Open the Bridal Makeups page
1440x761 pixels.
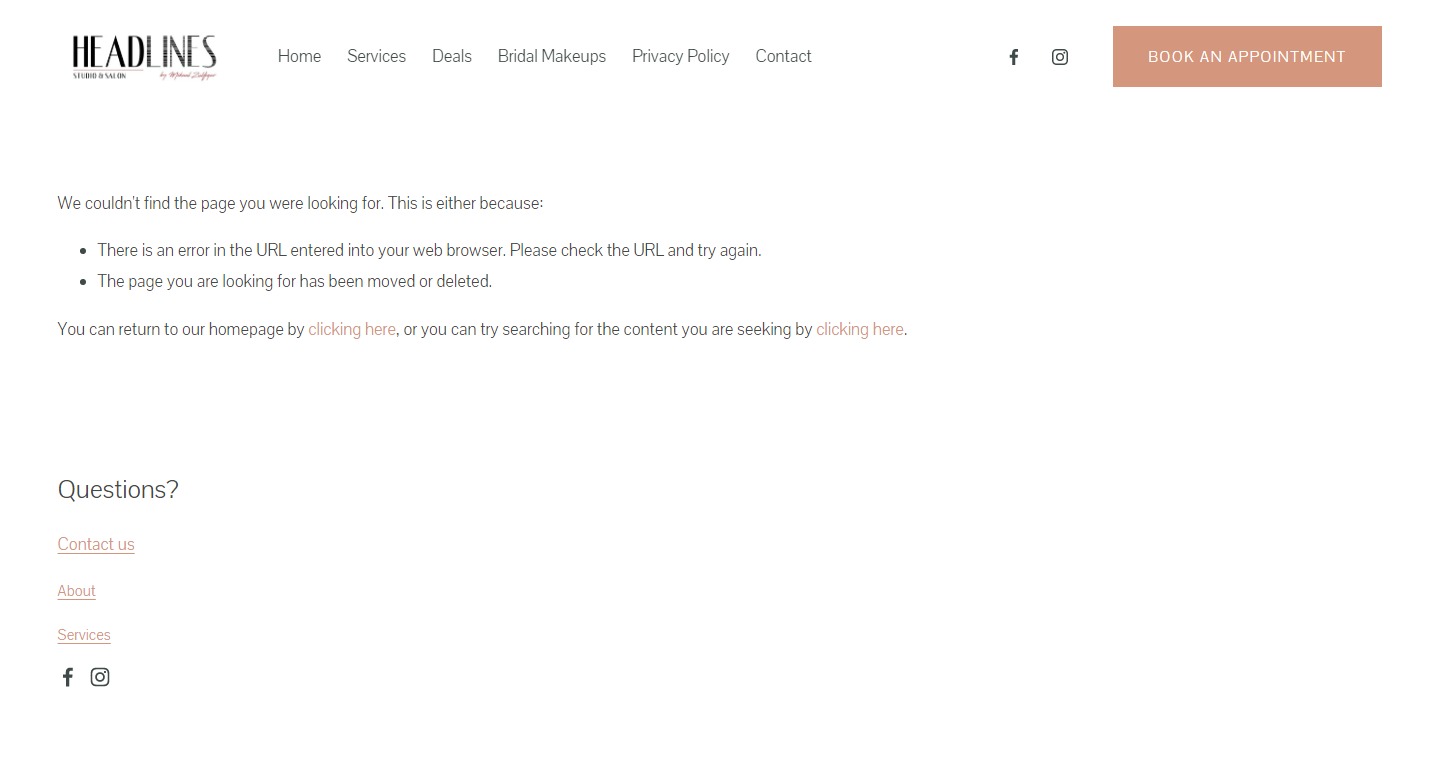click(x=551, y=57)
